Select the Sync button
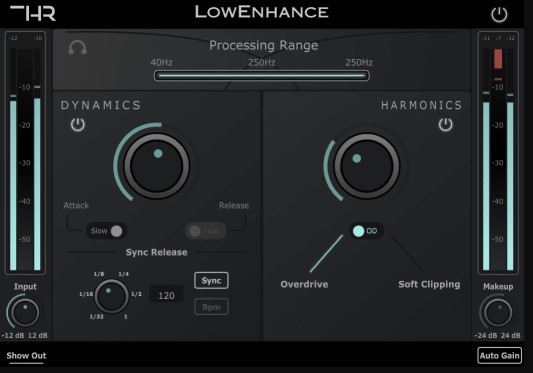Screen dimensions: 533x373 pyautogui.click(x=211, y=281)
